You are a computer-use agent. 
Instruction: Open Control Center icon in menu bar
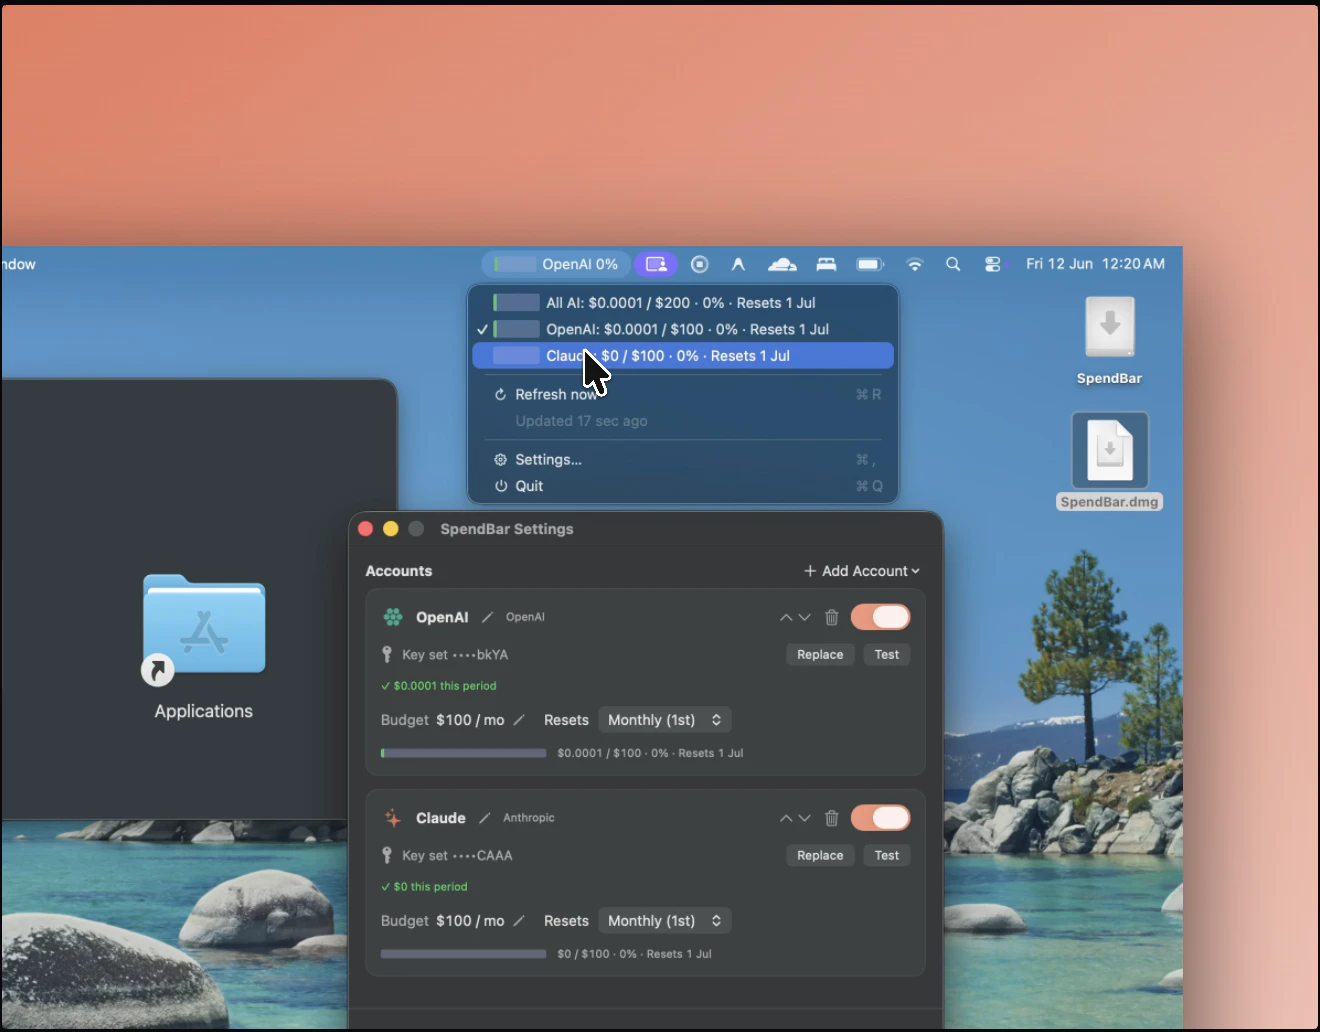coord(992,264)
